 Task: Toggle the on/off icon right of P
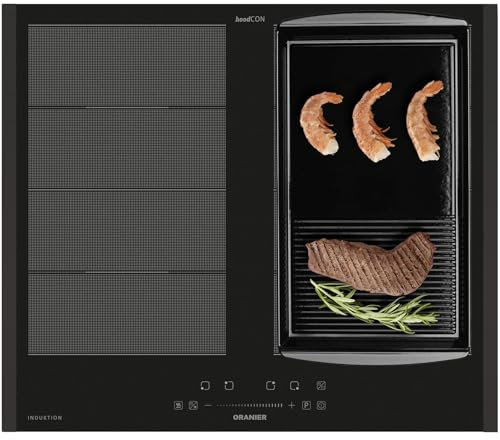point(321,405)
